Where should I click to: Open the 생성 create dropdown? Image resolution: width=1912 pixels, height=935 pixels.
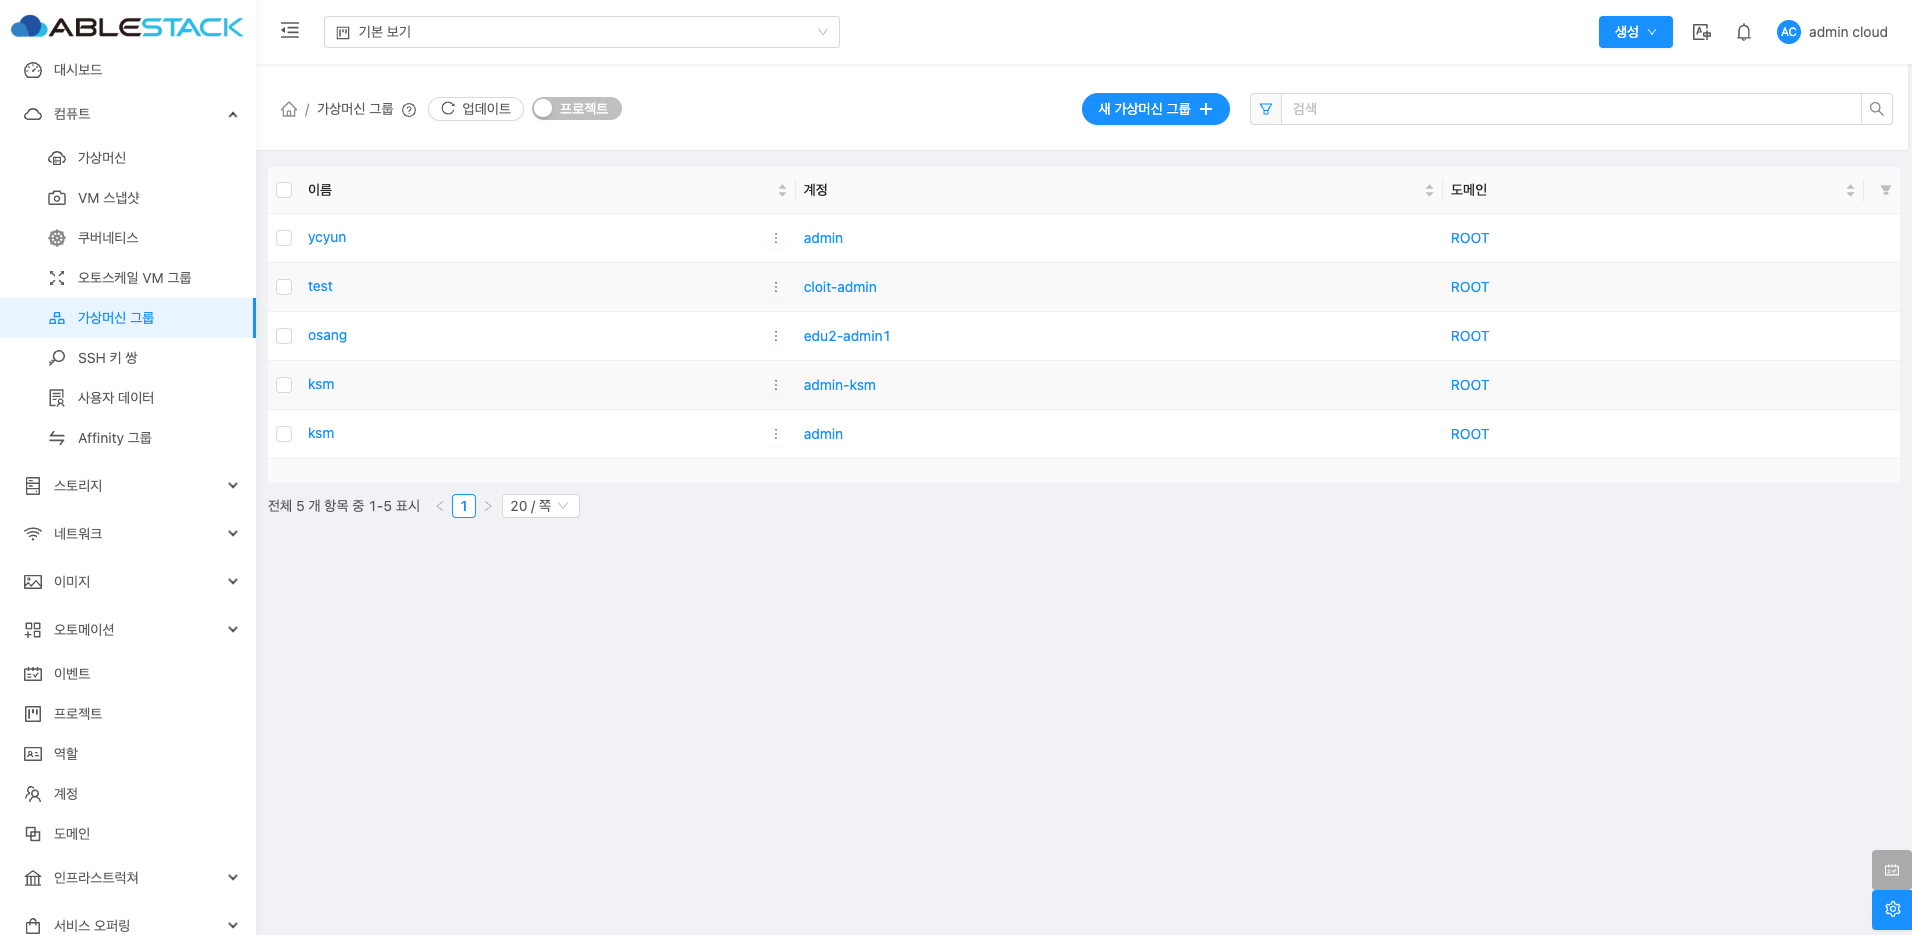tap(1635, 32)
